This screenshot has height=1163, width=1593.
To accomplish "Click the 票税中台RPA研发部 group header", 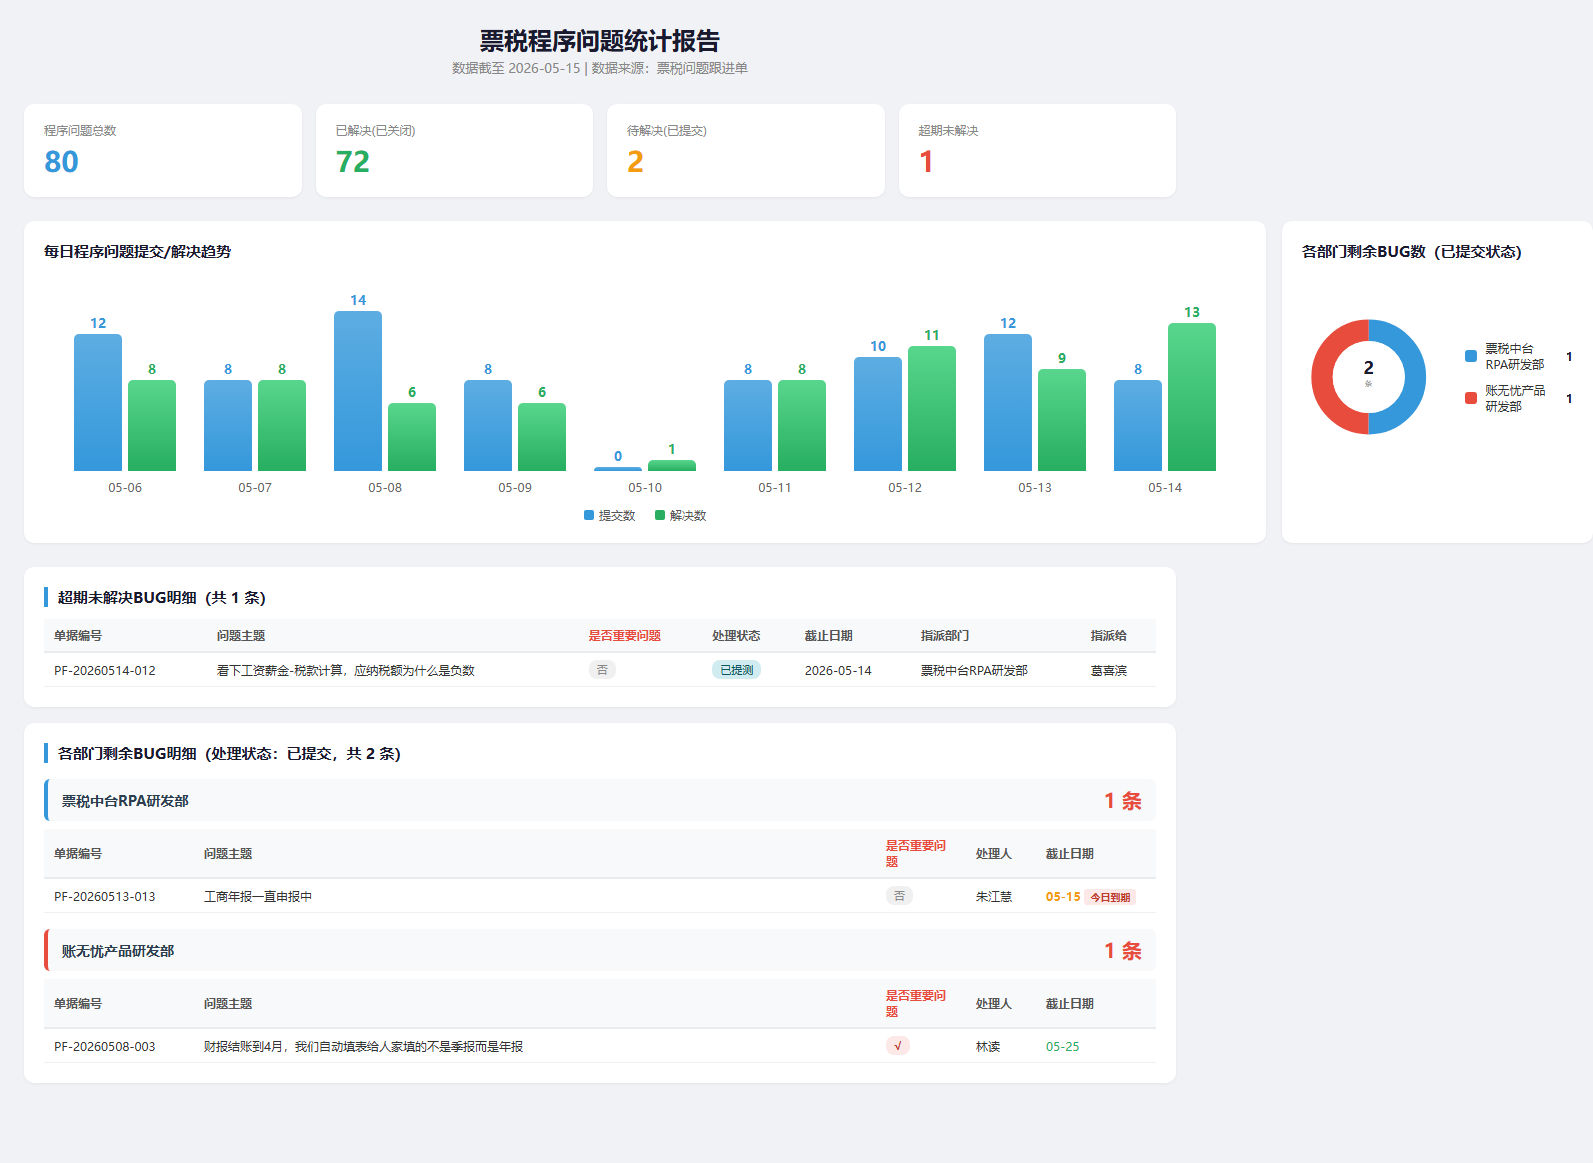I will [x=600, y=801].
